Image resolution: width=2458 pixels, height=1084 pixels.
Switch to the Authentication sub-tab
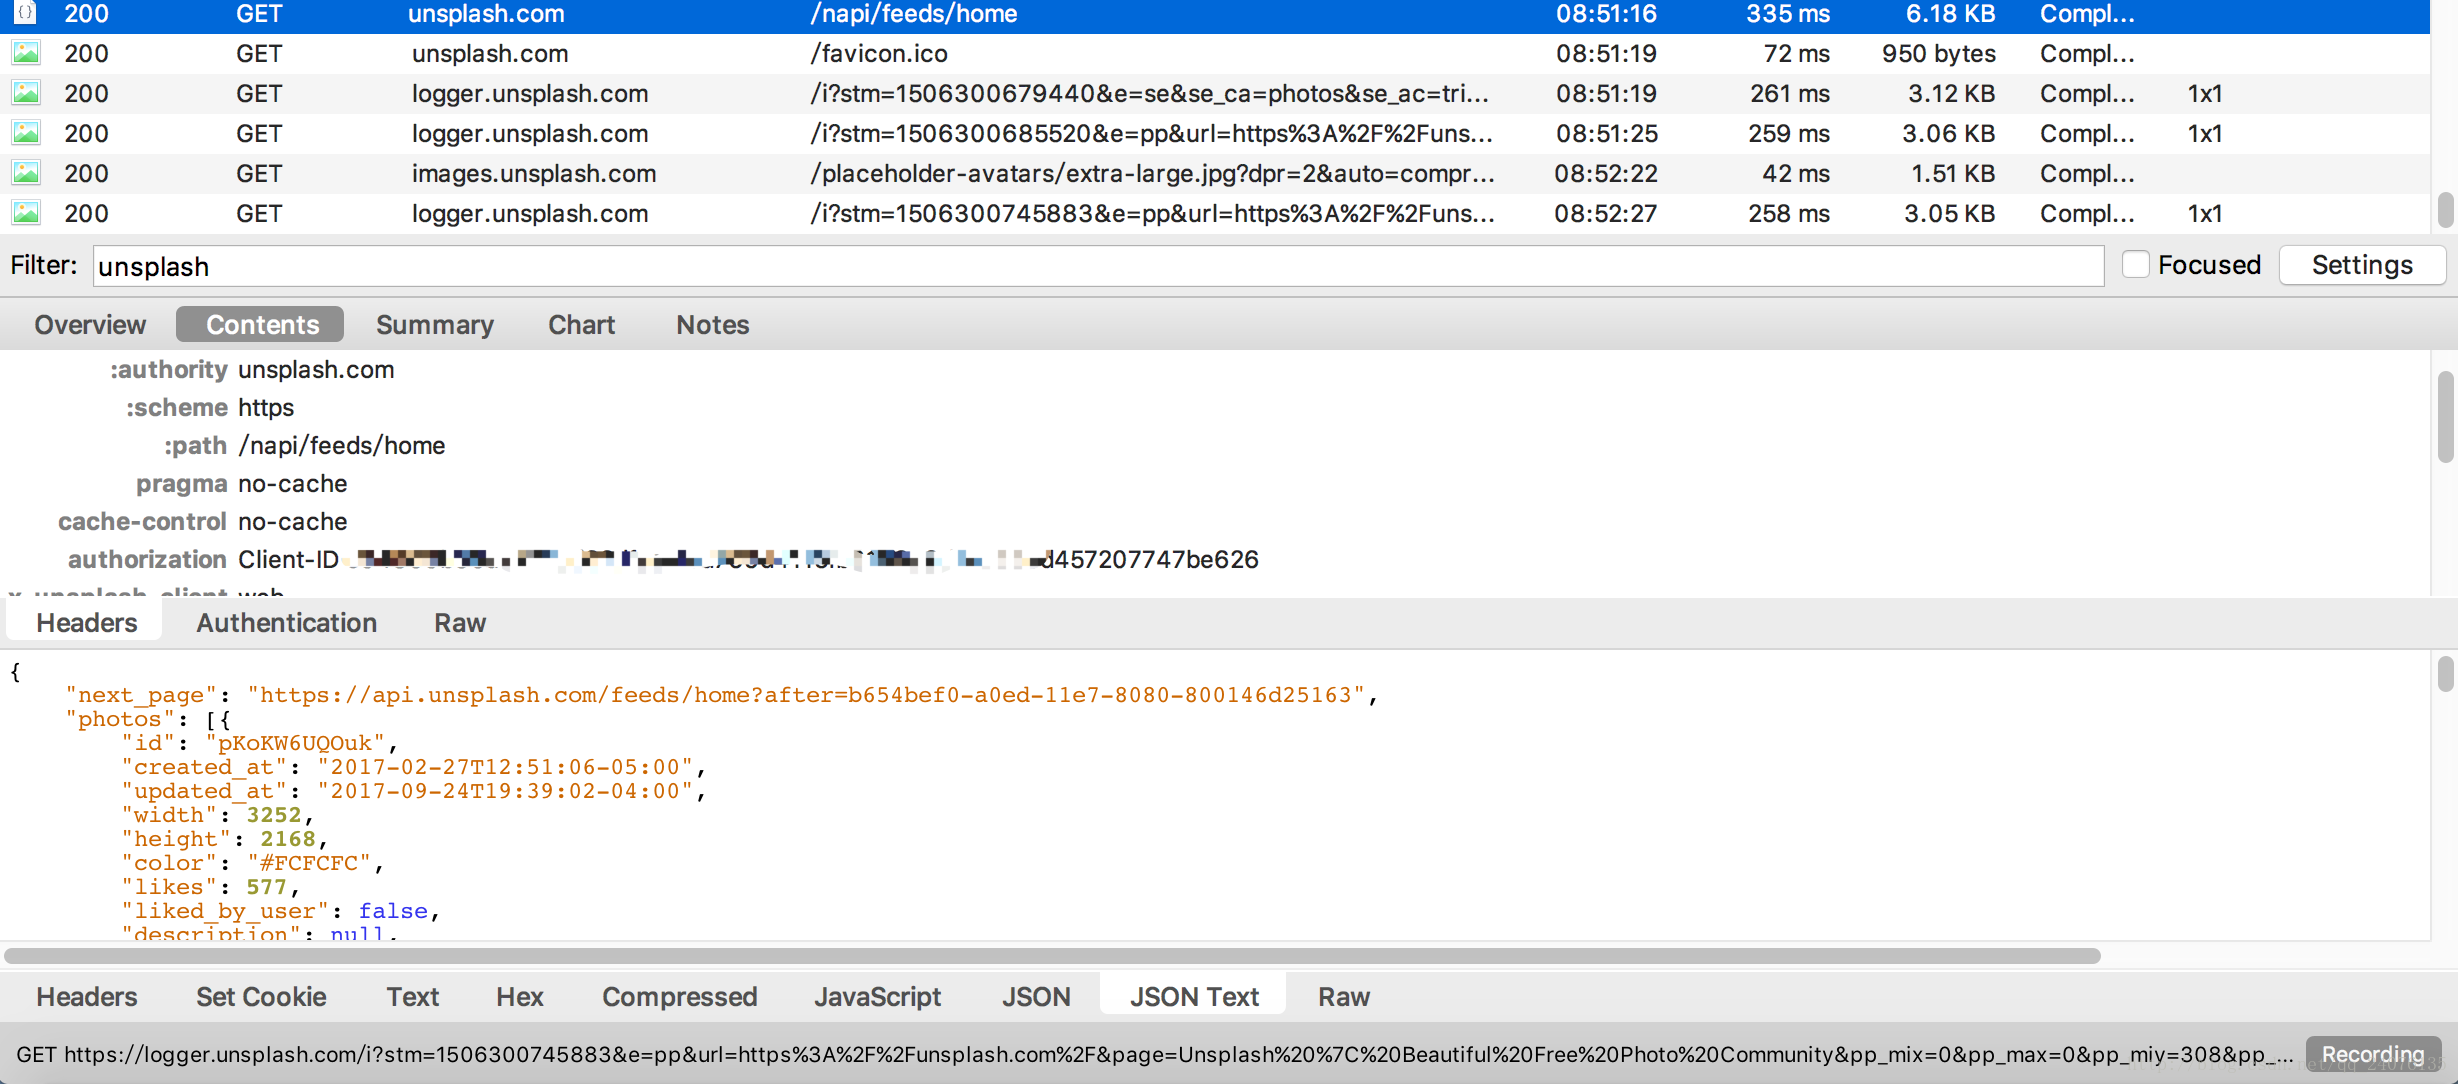click(285, 622)
